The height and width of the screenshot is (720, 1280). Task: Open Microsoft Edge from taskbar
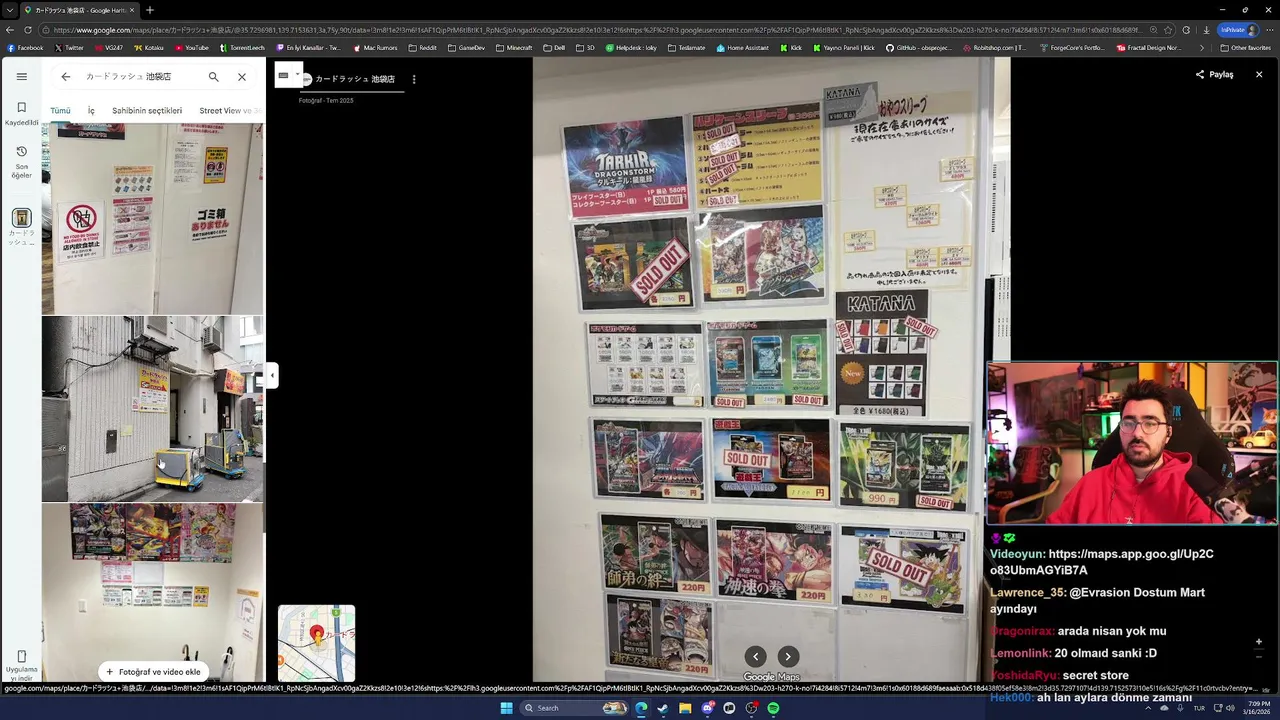pos(641,708)
